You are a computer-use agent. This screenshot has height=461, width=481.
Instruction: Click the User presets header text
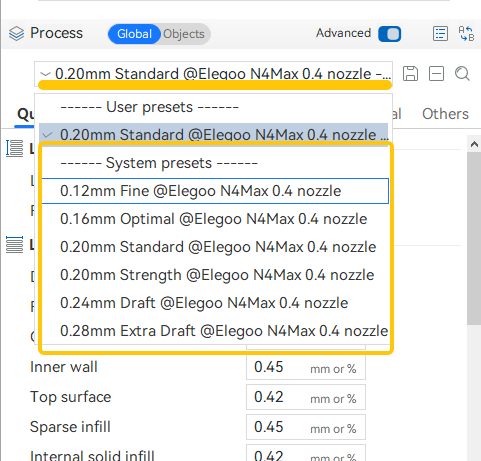pyautogui.click(x=150, y=107)
